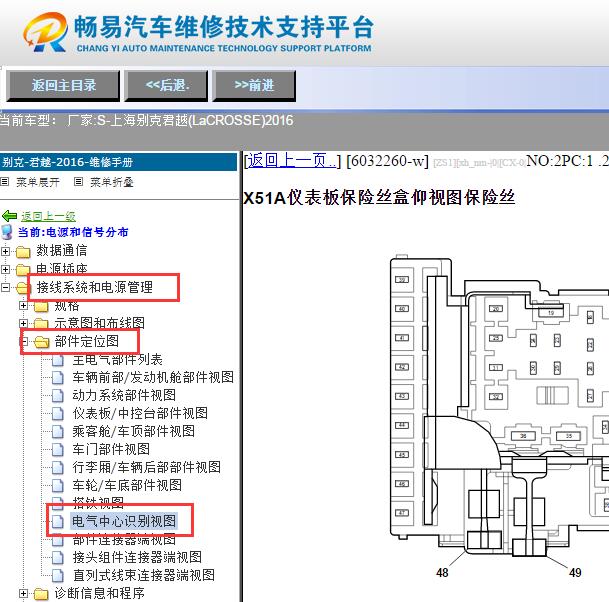Viewport: 609px width, 602px height.
Task: Click page icon beside 电气中心识别视图
Action: tap(58, 522)
